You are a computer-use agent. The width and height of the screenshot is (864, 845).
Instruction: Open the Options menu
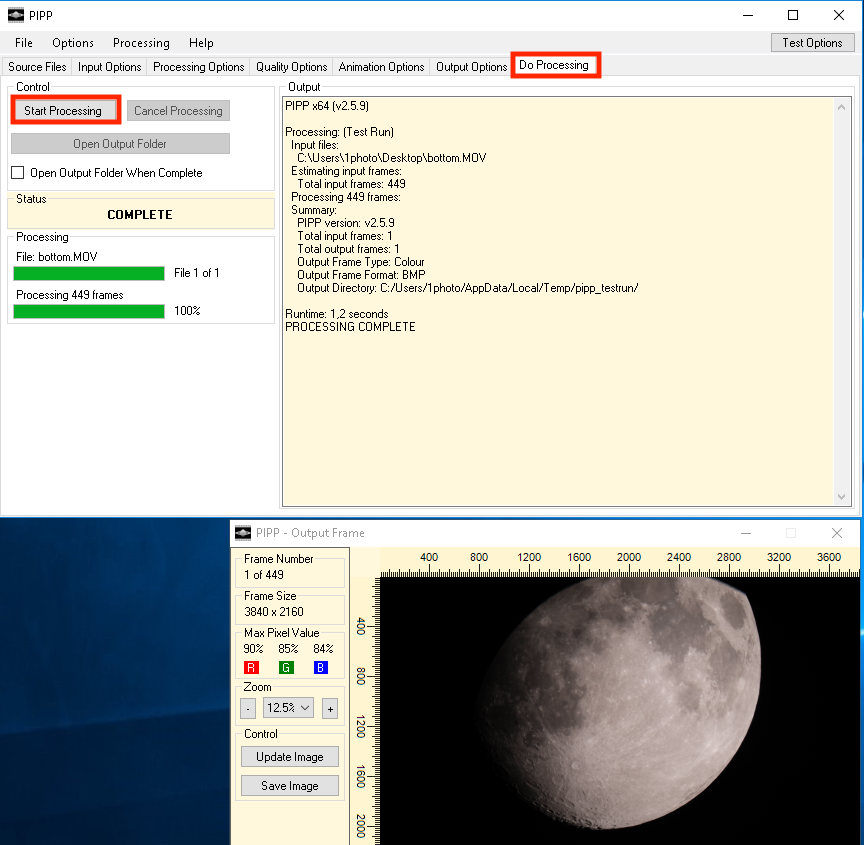(x=73, y=43)
